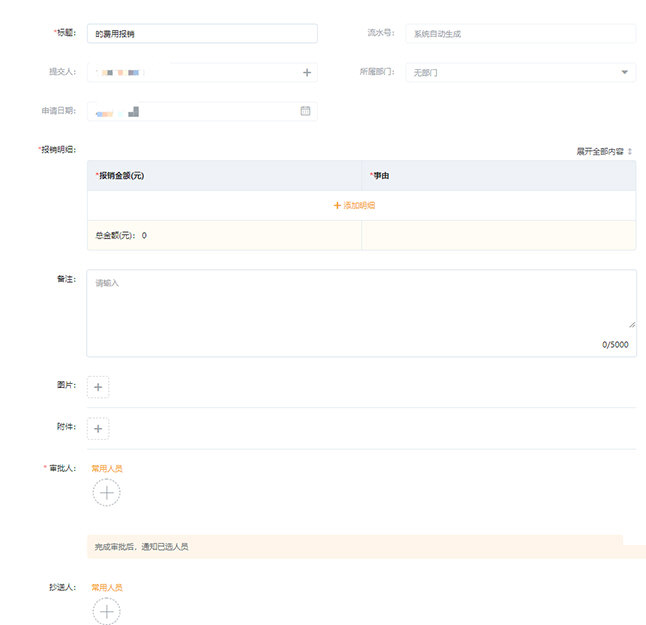The image size is (646, 625).
Task: Open the 所属部门 dropdown showing 无部门
Action: pyautogui.click(x=520, y=73)
